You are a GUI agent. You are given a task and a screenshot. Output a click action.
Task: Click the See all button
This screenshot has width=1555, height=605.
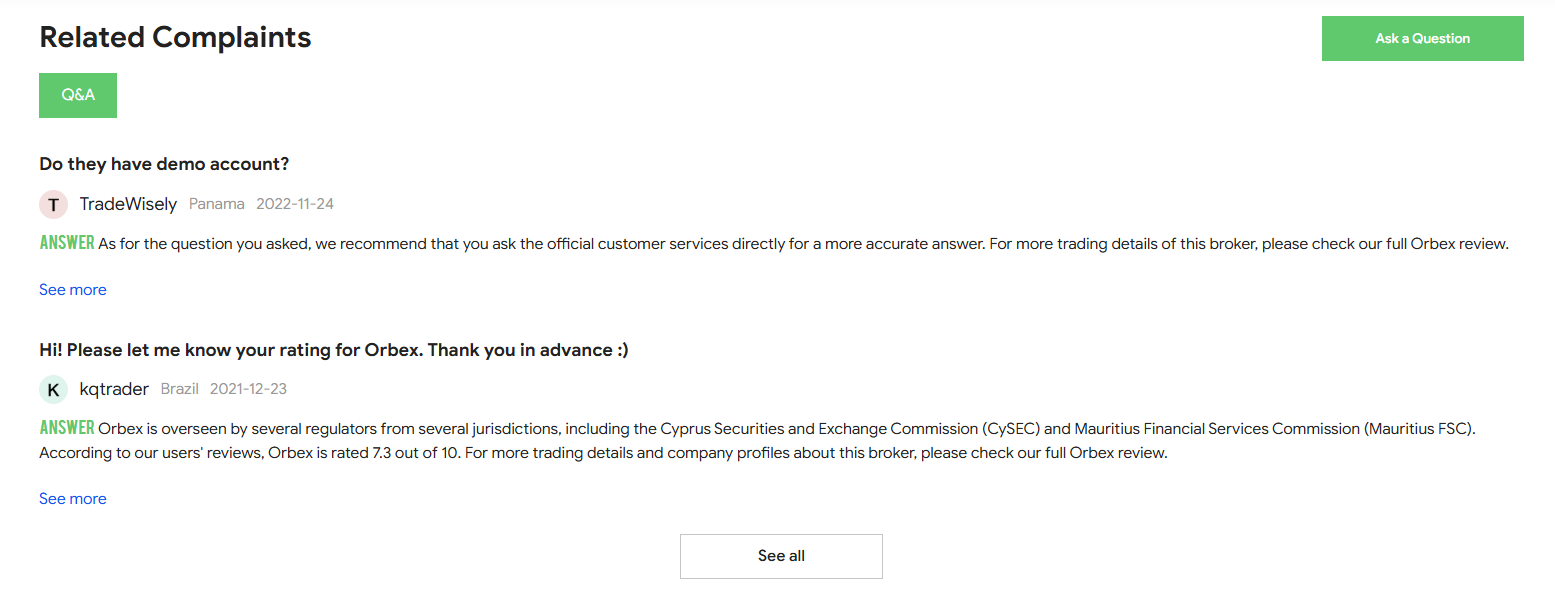click(x=781, y=556)
